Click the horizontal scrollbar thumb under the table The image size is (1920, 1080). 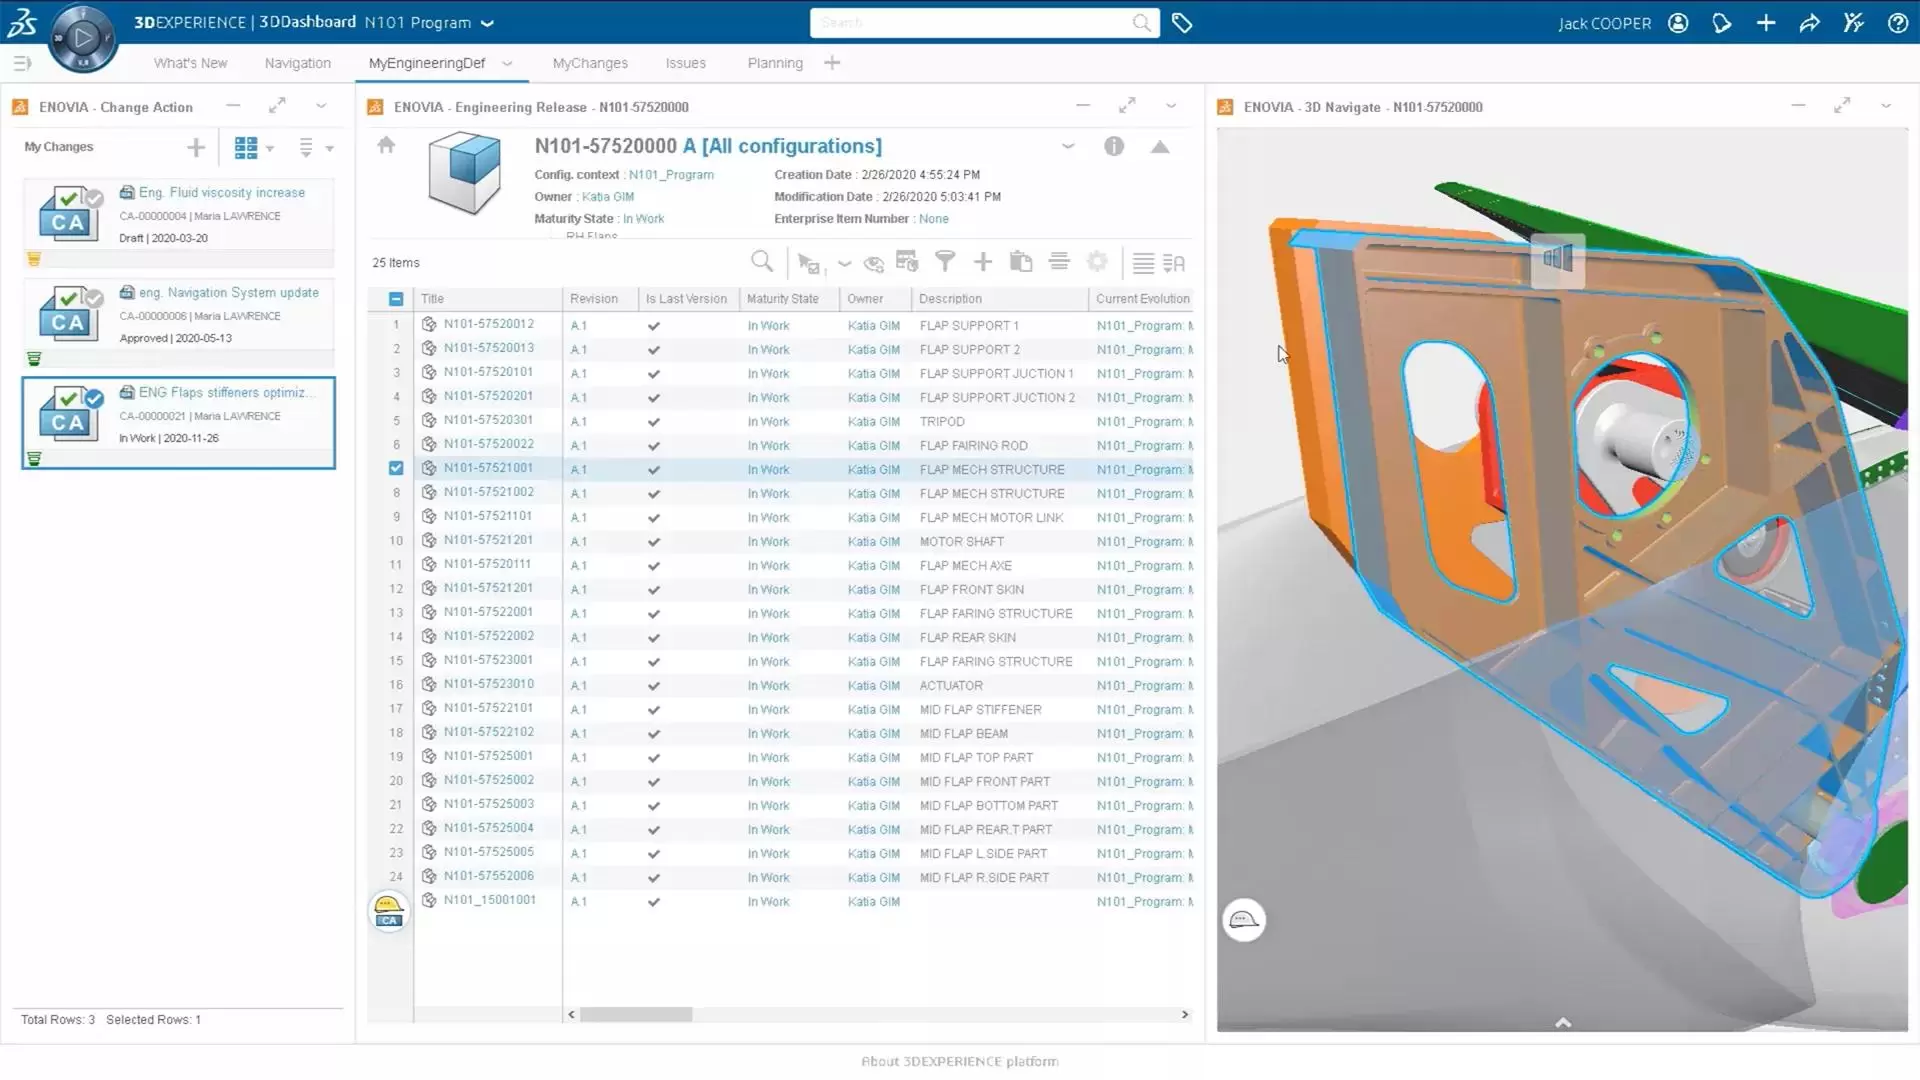[x=636, y=1015]
